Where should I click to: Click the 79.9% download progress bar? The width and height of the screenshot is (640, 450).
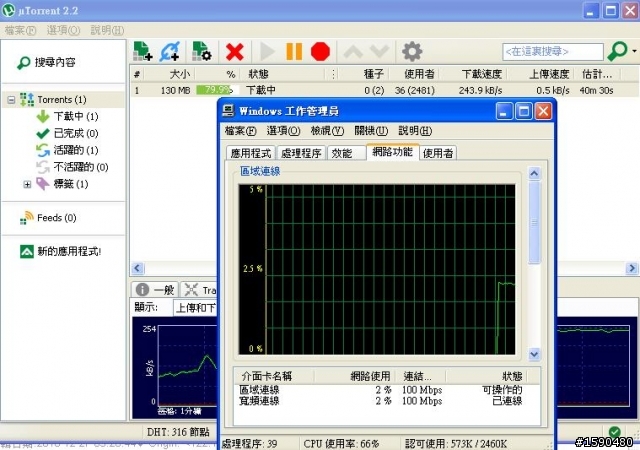[x=217, y=90]
